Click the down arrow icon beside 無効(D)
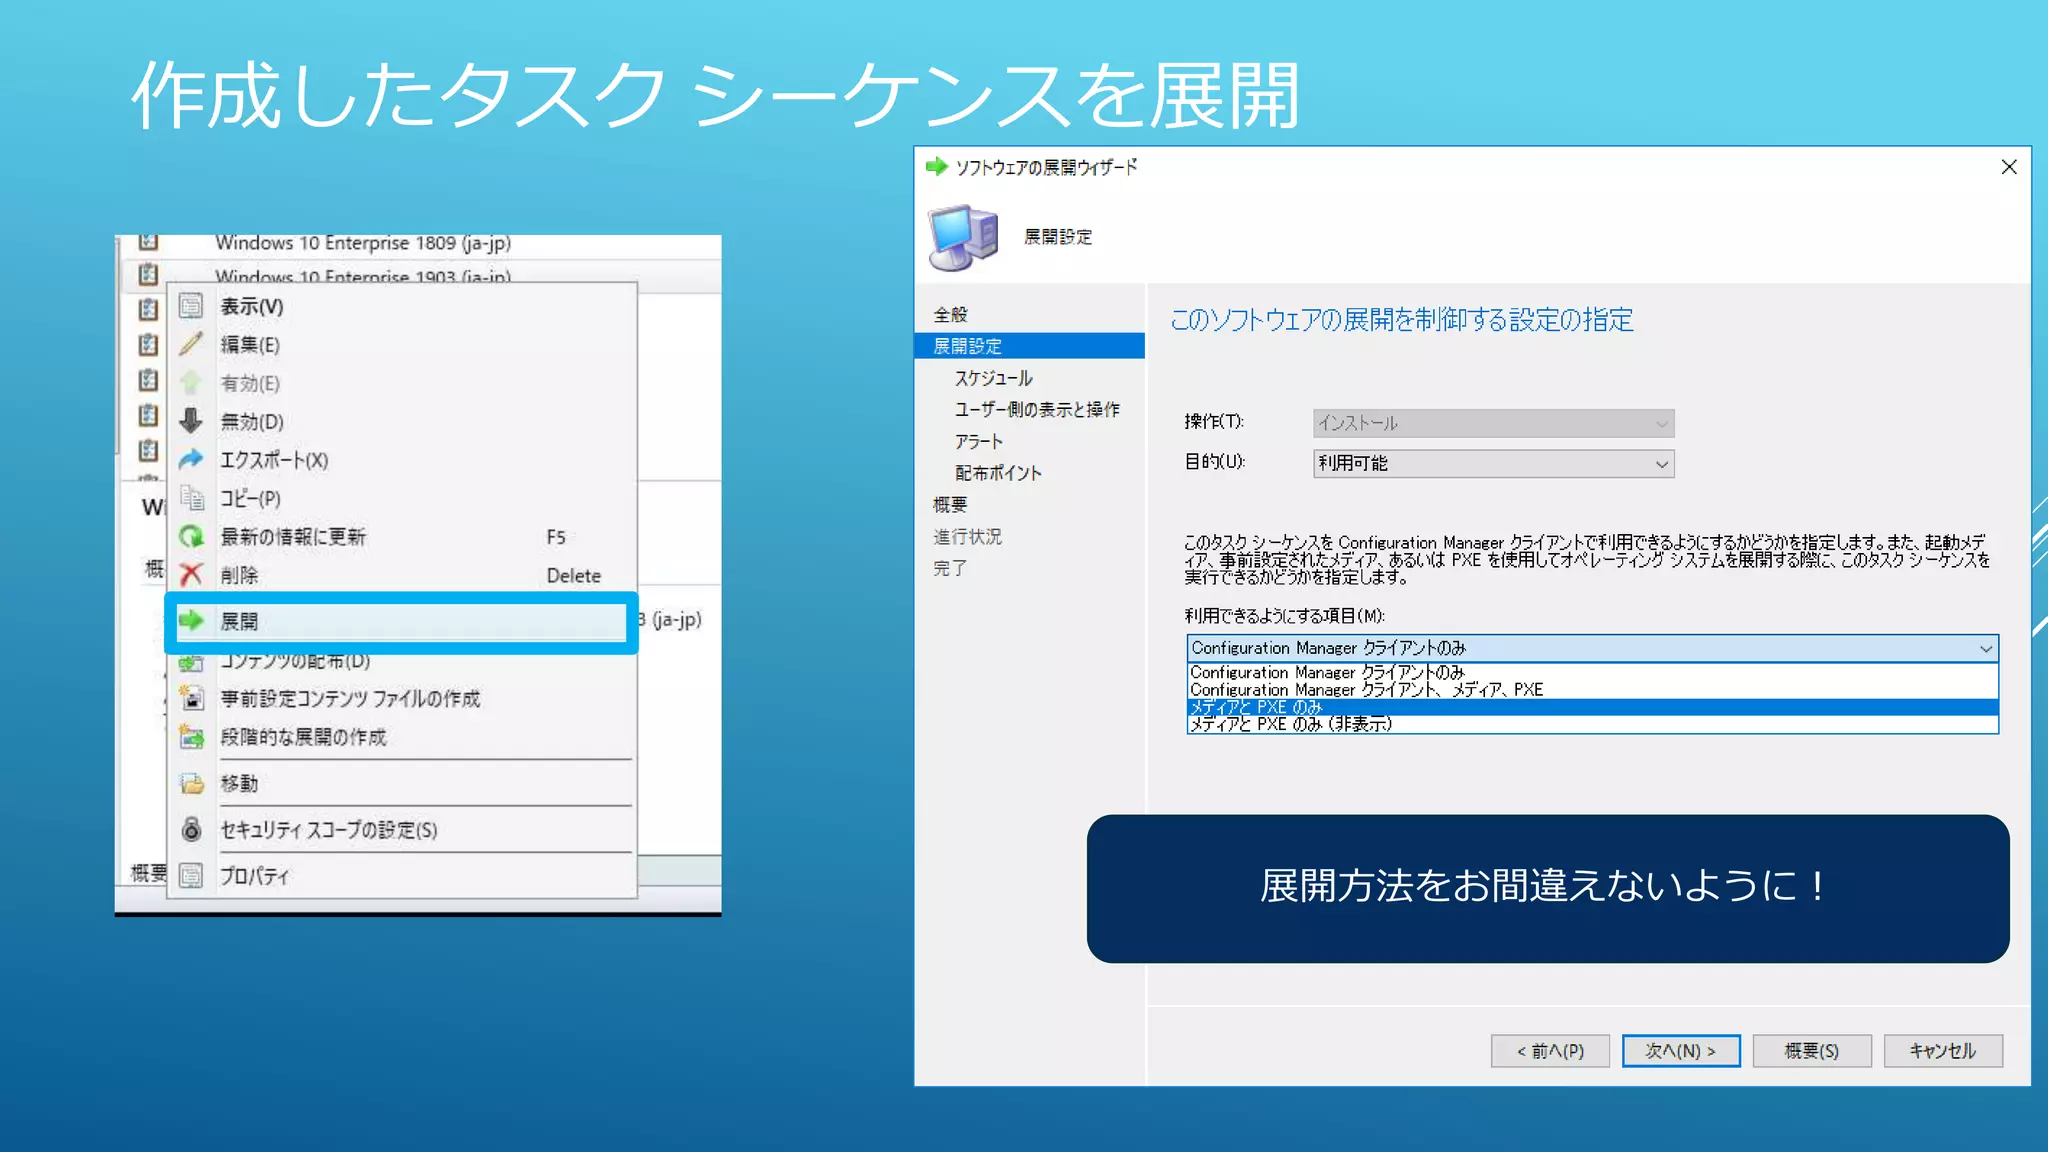The height and width of the screenshot is (1152, 2048). pos(191,421)
